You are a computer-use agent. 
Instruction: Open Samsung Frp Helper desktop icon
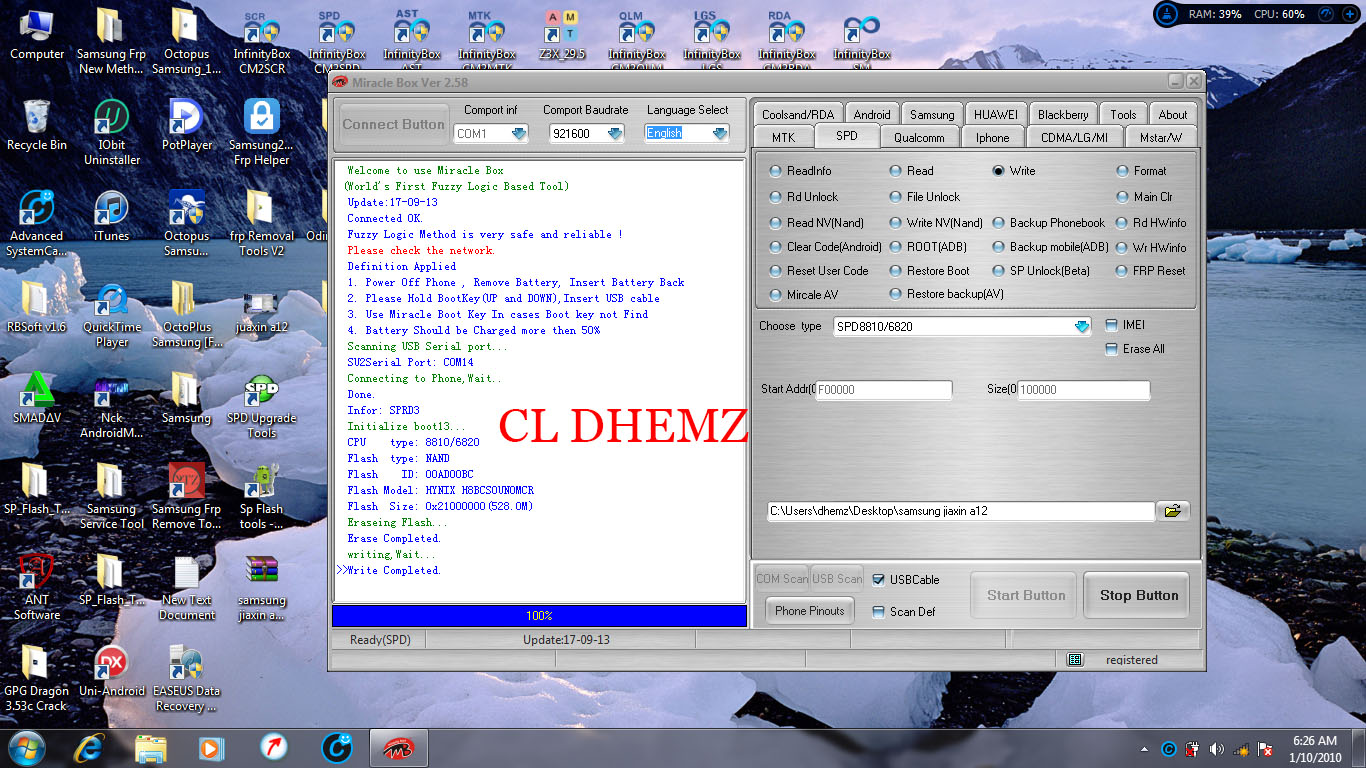[x=261, y=132]
